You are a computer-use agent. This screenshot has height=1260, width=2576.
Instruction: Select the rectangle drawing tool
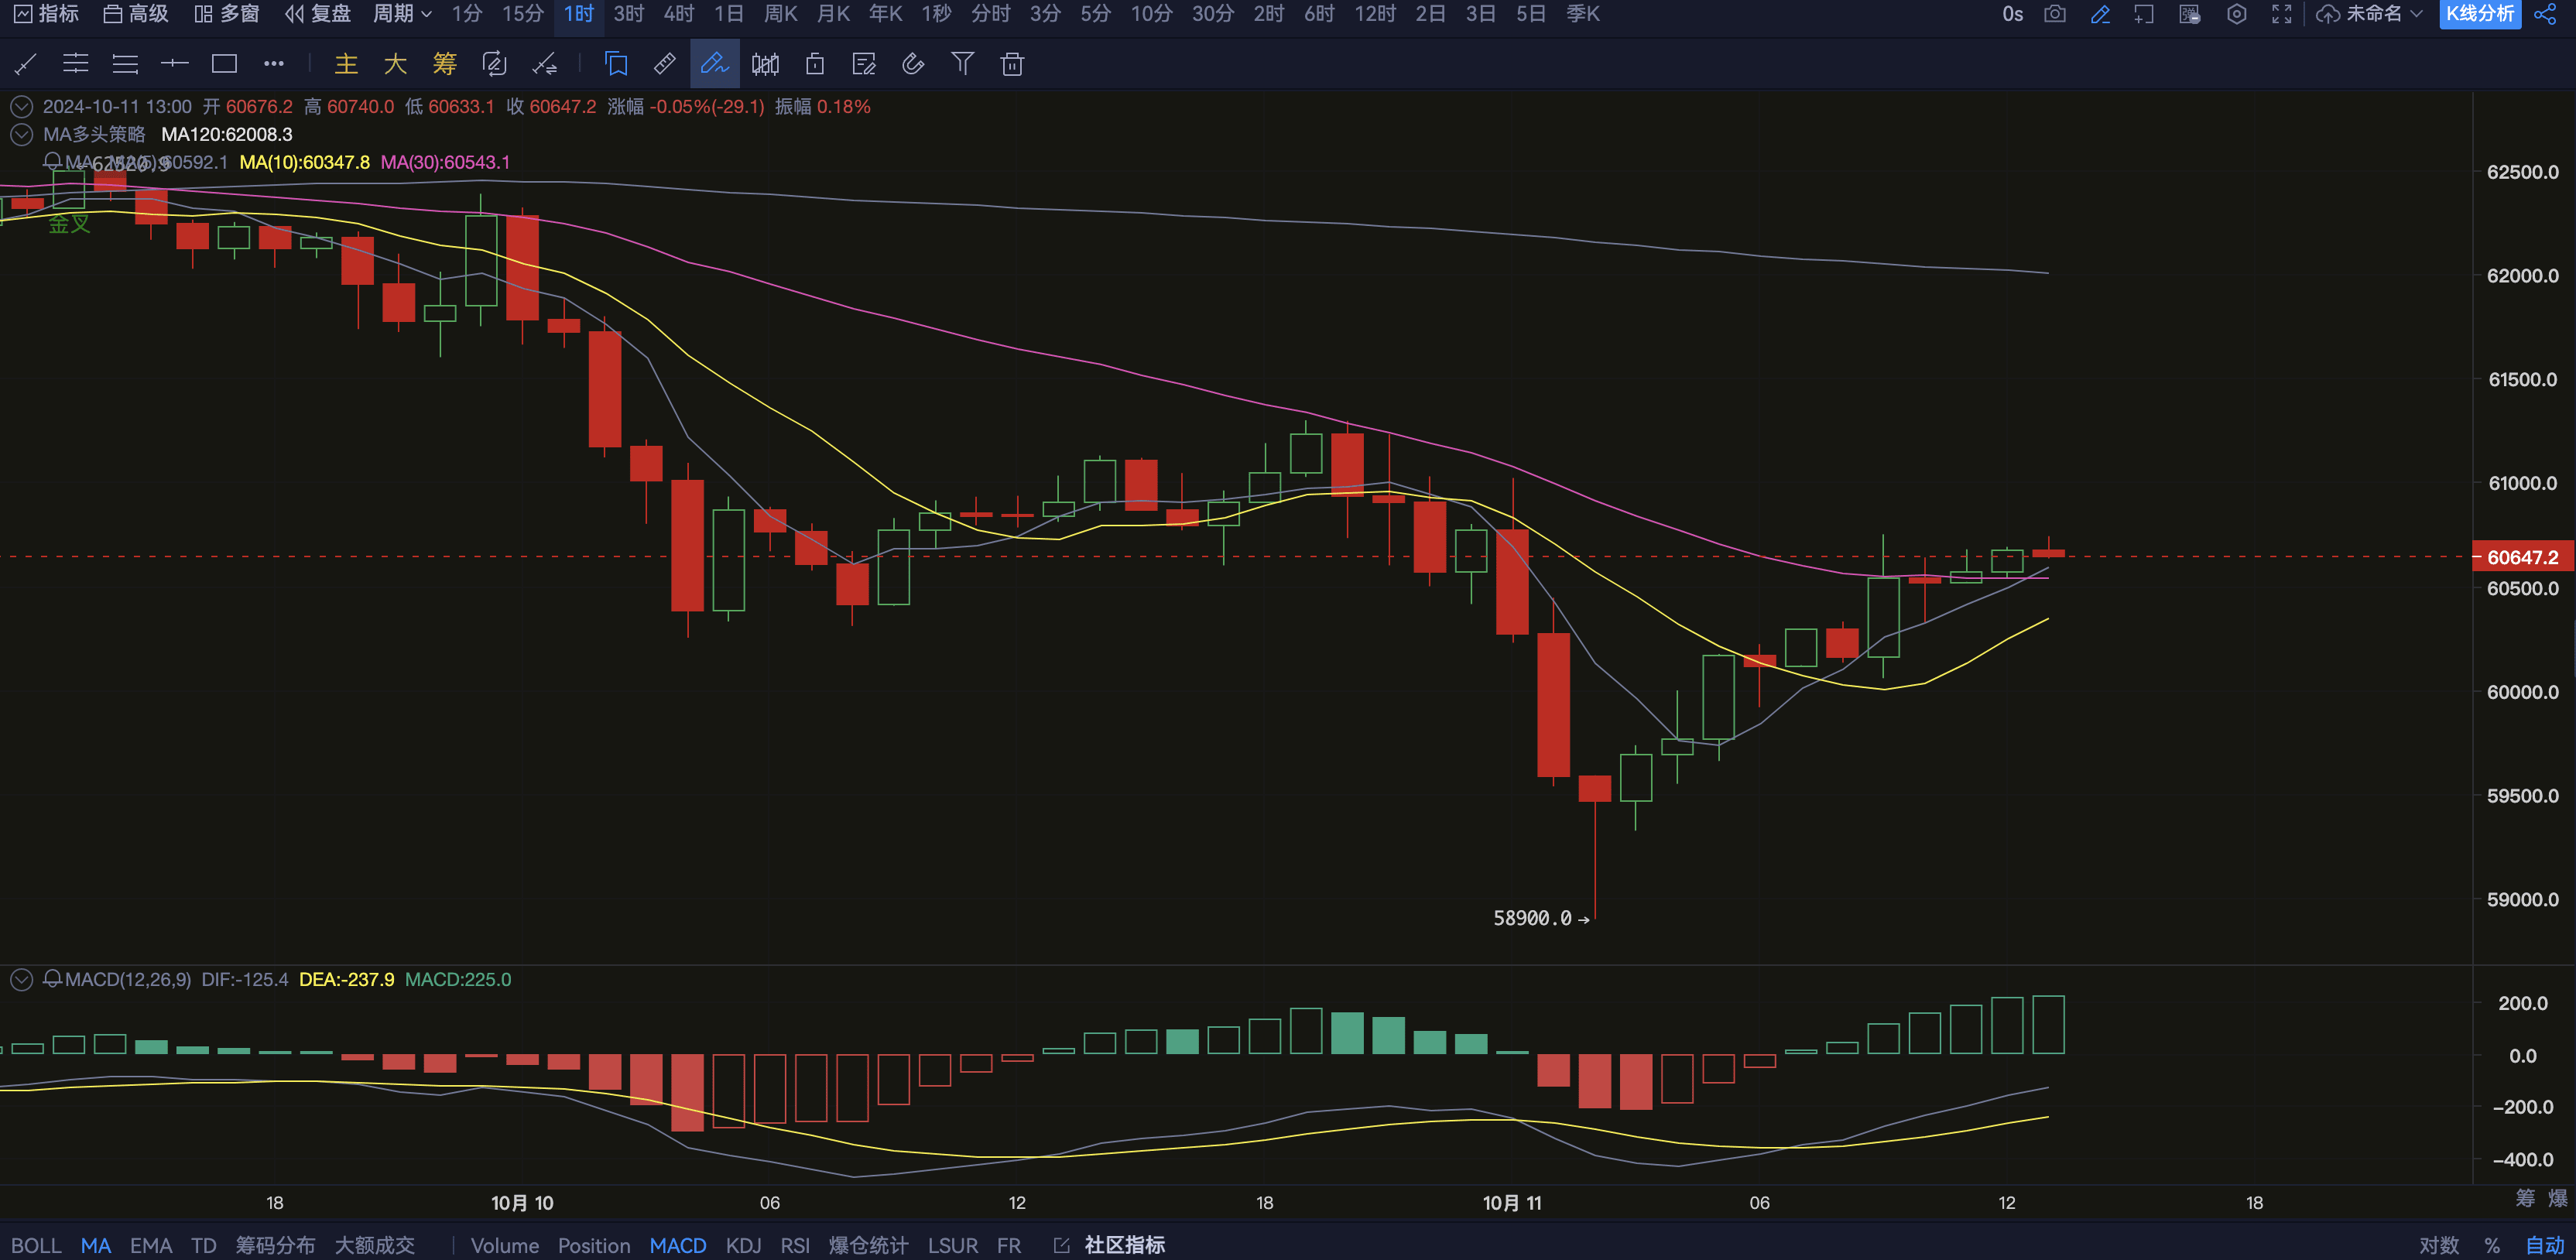pos(224,64)
